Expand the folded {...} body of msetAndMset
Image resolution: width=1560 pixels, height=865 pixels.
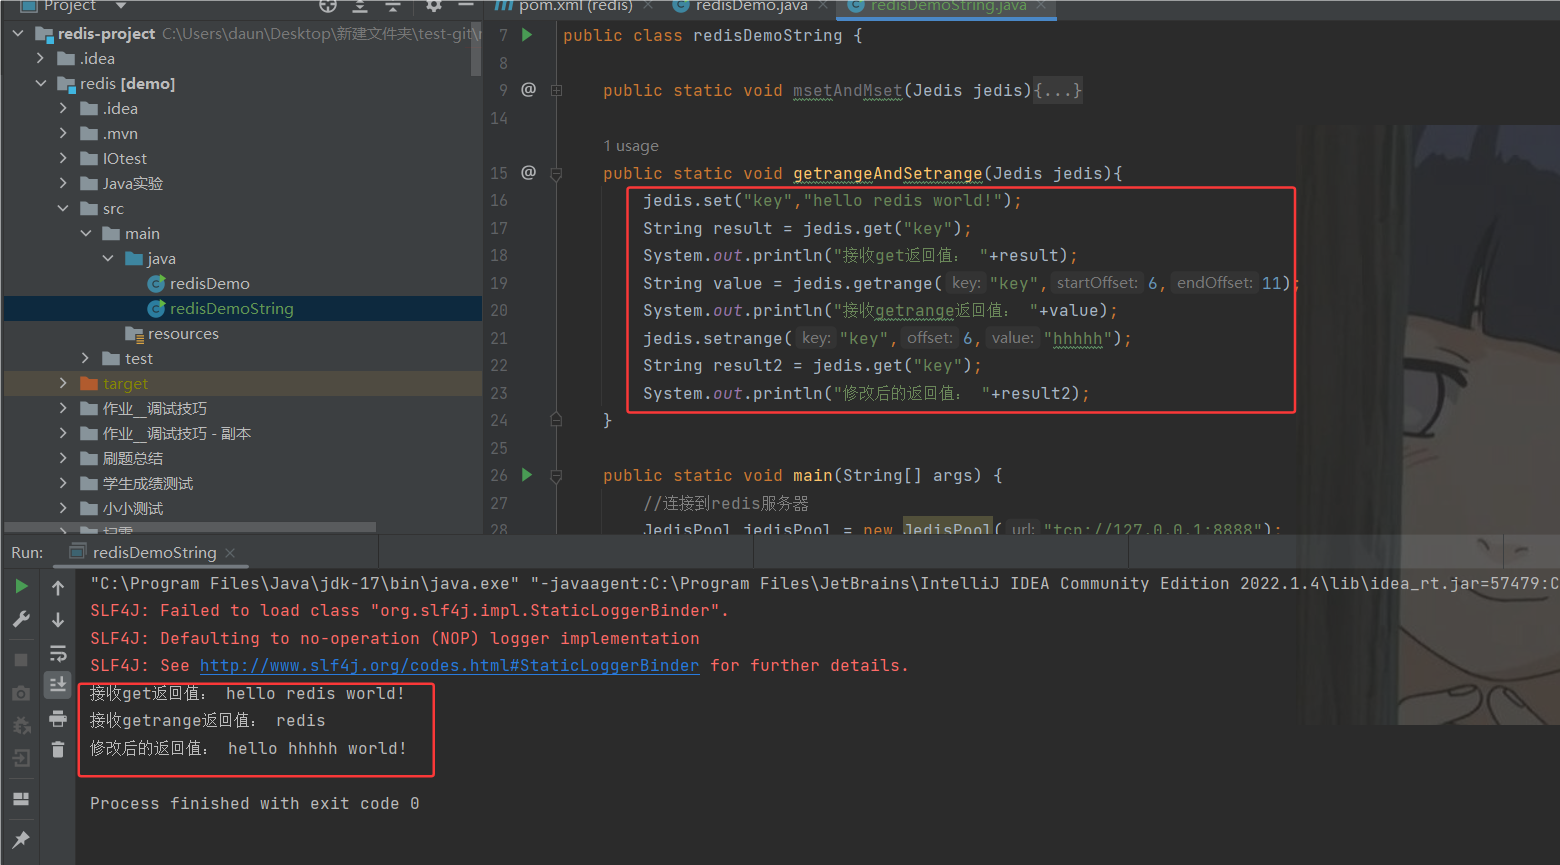pyautogui.click(x=1057, y=90)
